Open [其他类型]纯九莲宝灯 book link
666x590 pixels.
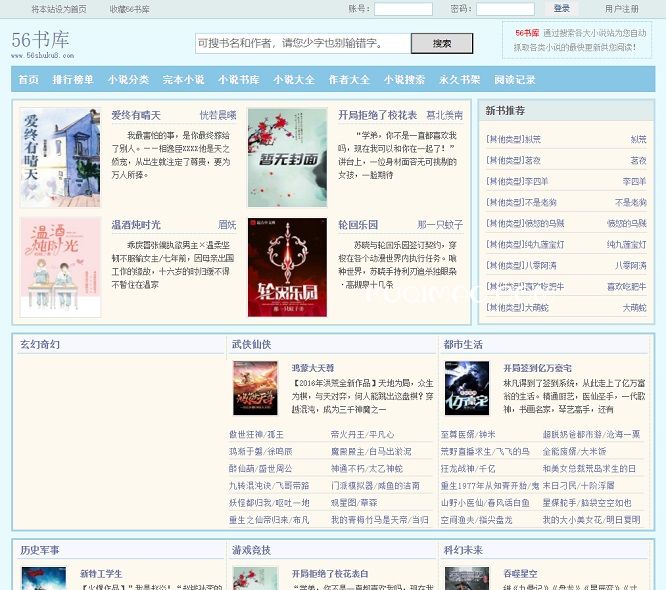pyautogui.click(x=525, y=245)
